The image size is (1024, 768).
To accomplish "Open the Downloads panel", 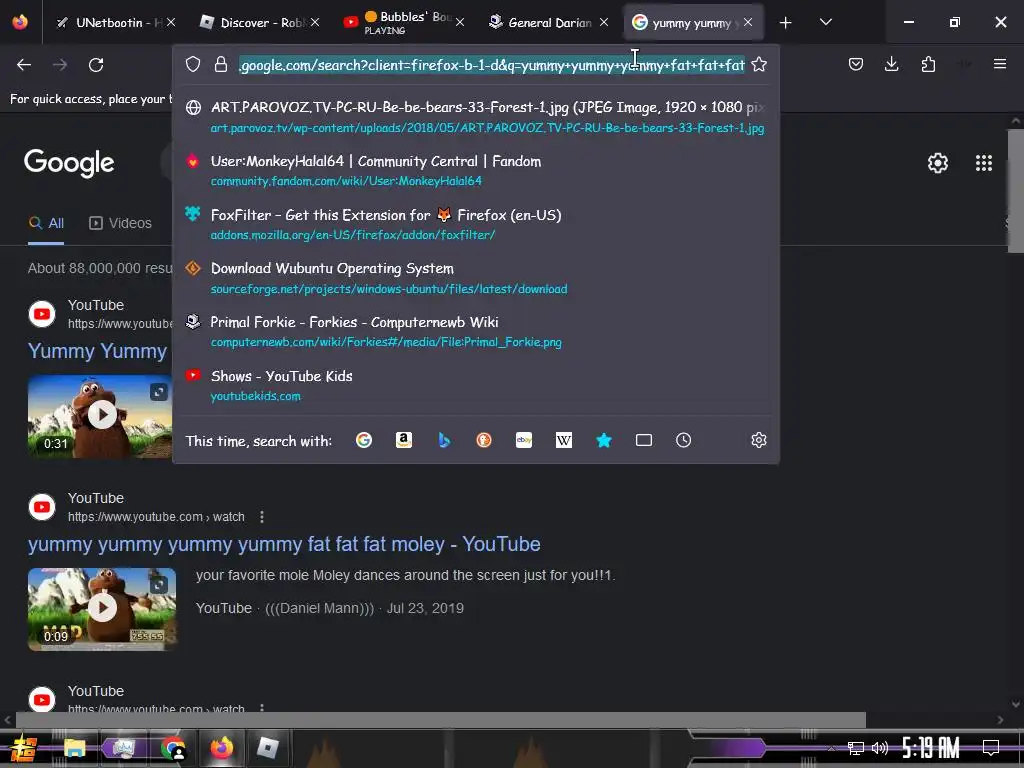I will pos(891,64).
